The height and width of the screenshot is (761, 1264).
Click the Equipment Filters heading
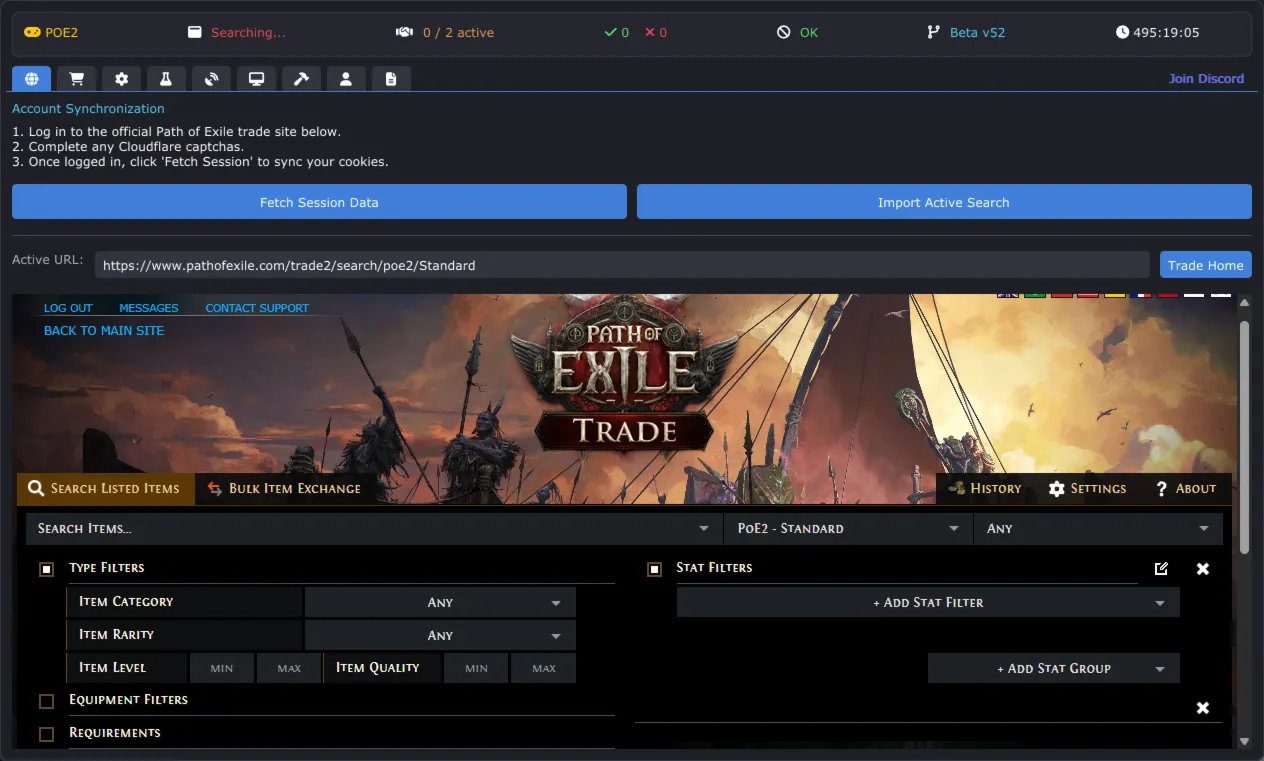(x=128, y=699)
